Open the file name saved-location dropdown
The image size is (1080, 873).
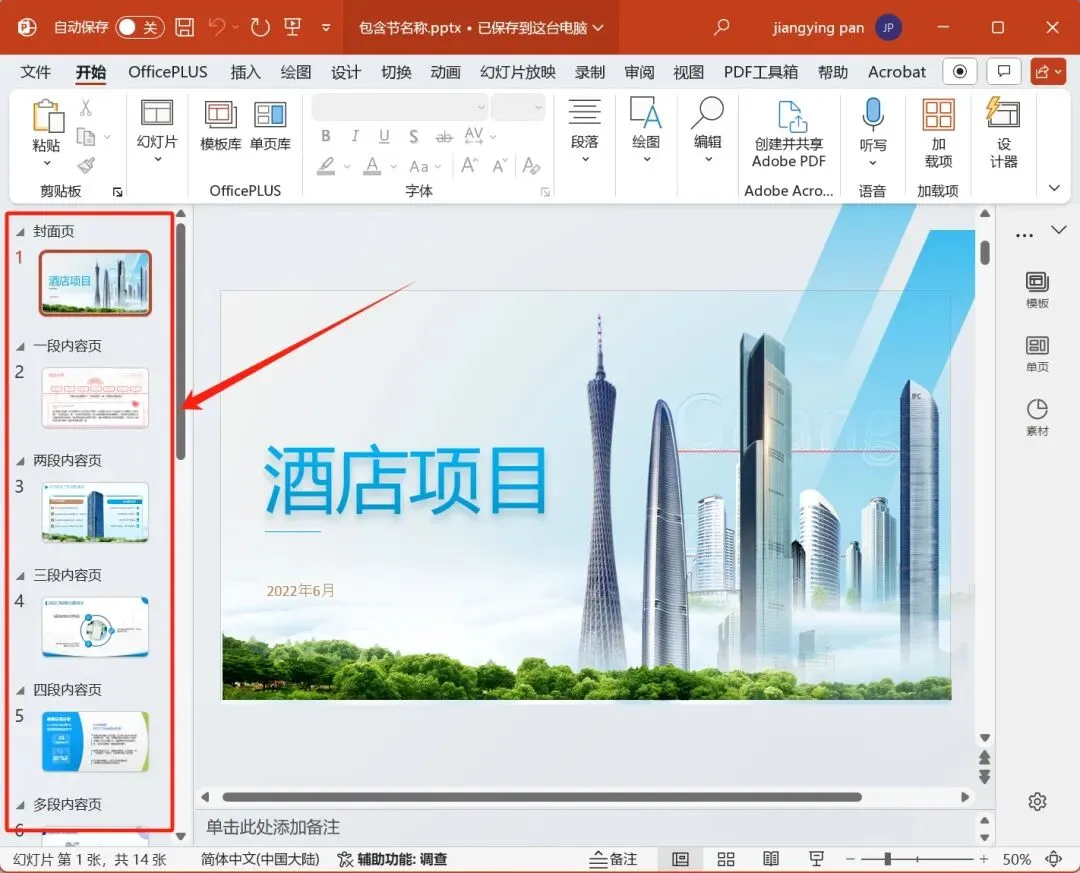pyautogui.click(x=598, y=28)
